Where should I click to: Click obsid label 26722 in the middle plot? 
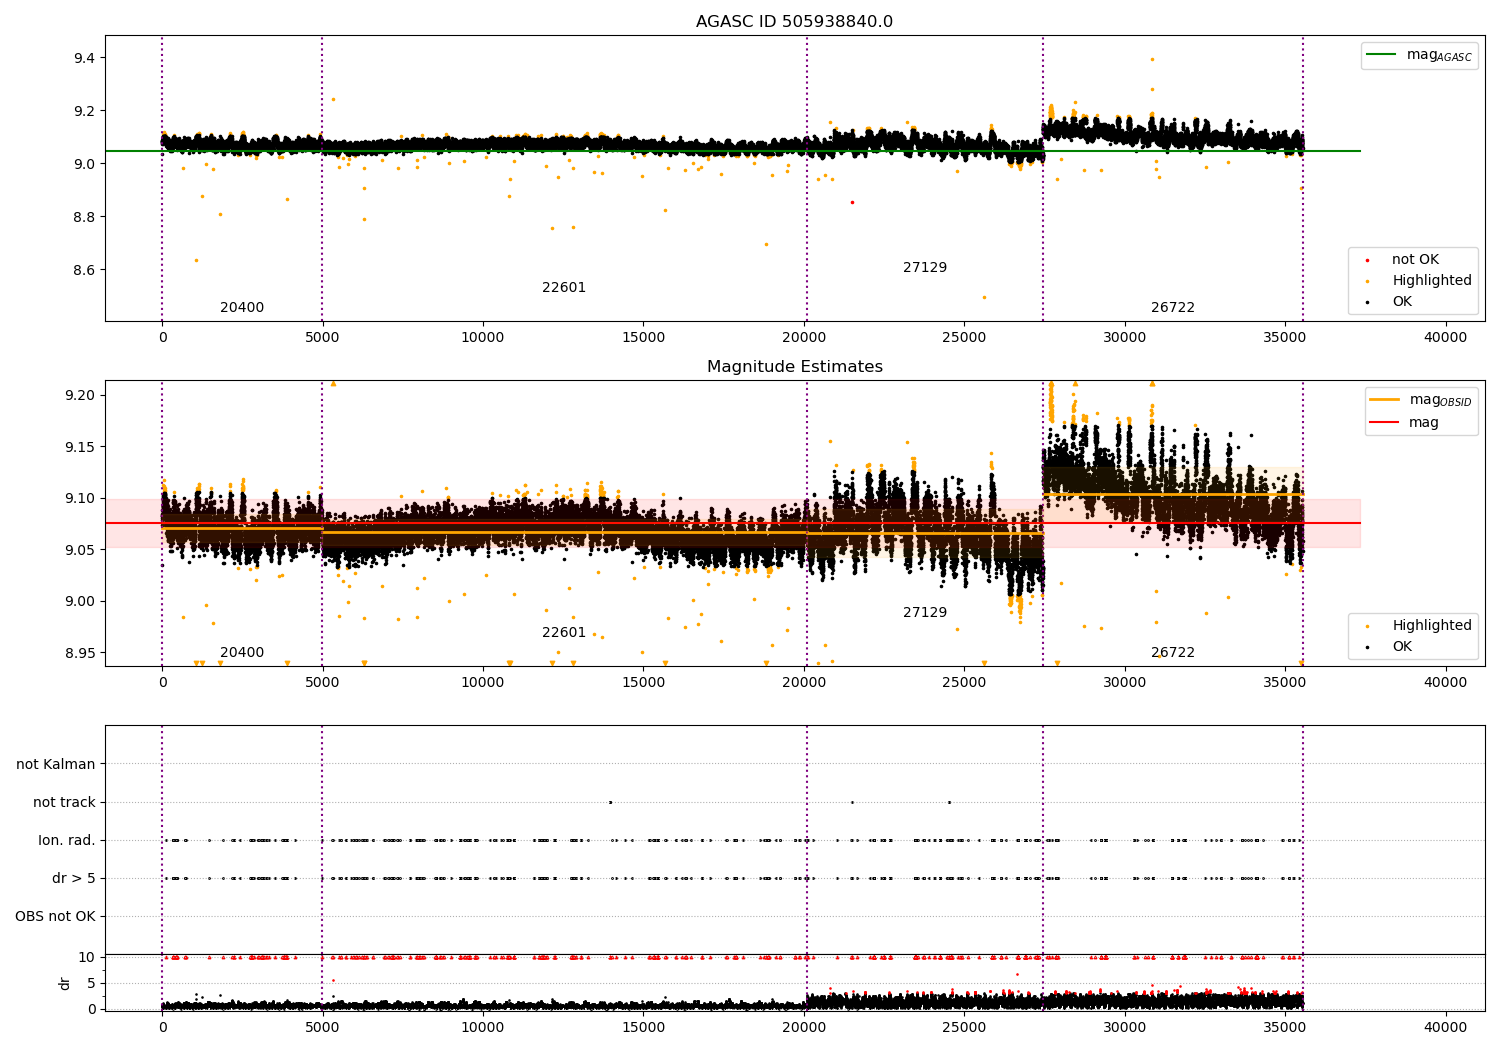[x=1173, y=653]
